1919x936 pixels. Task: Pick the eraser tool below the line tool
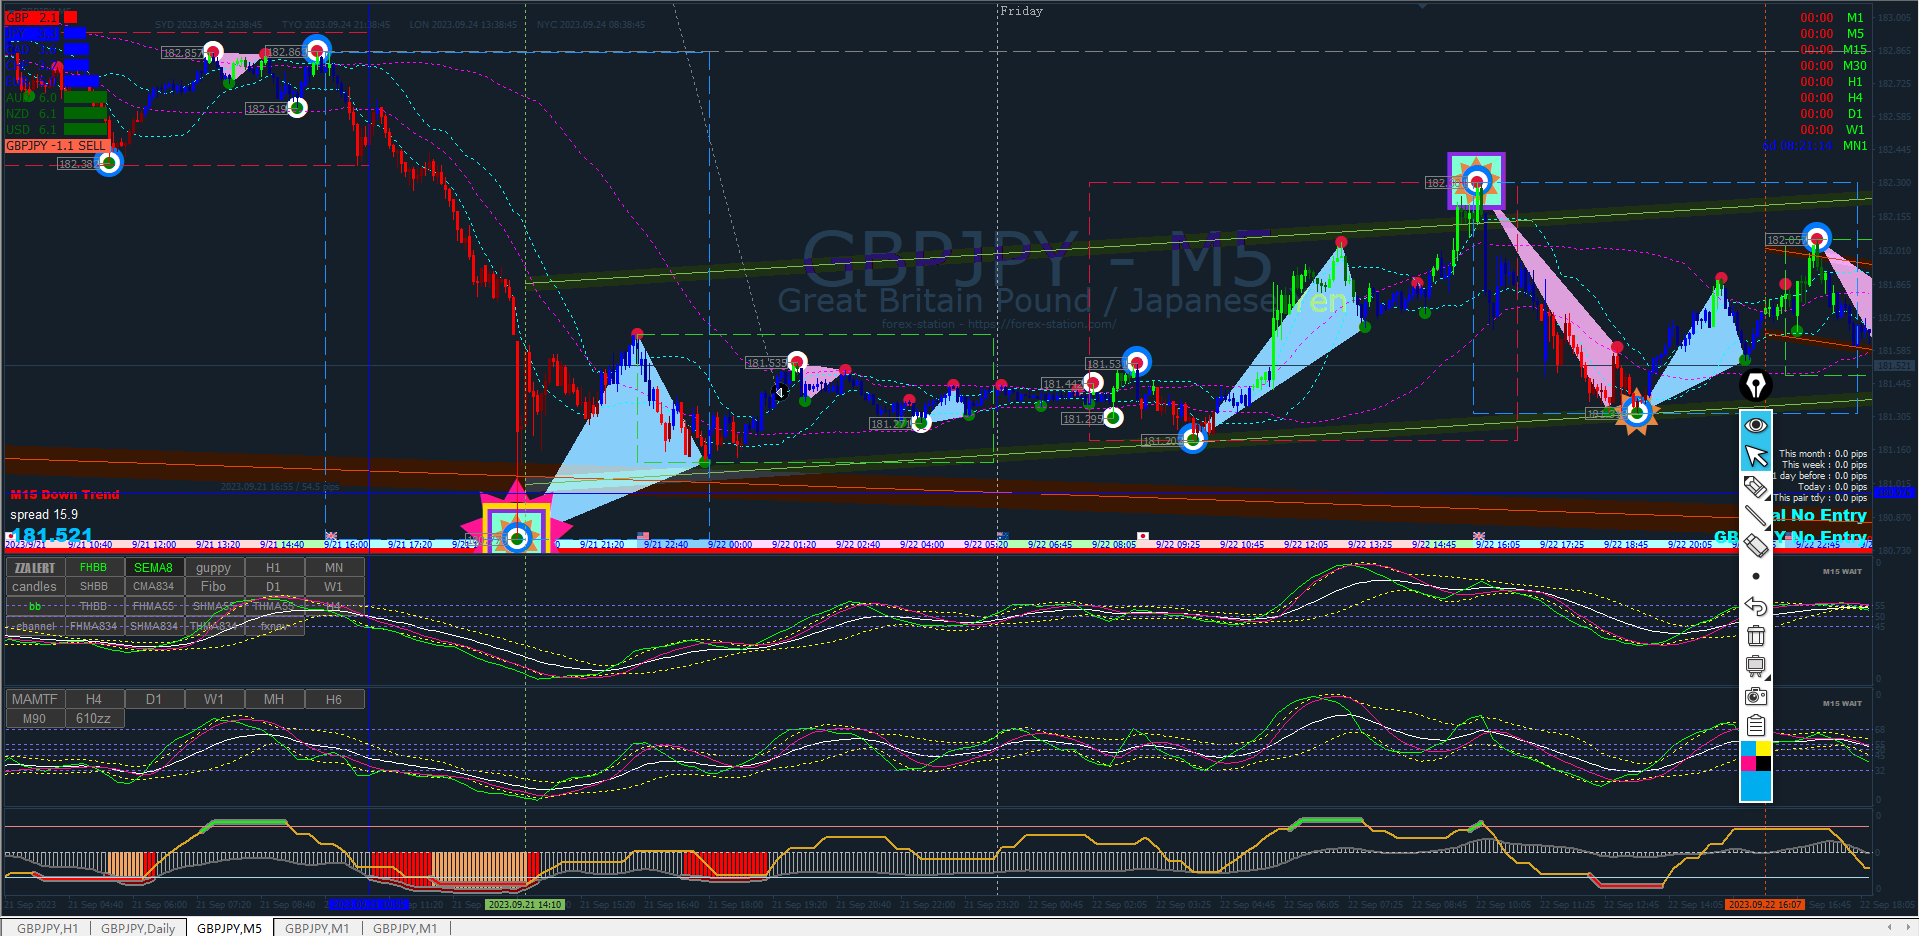1756,546
